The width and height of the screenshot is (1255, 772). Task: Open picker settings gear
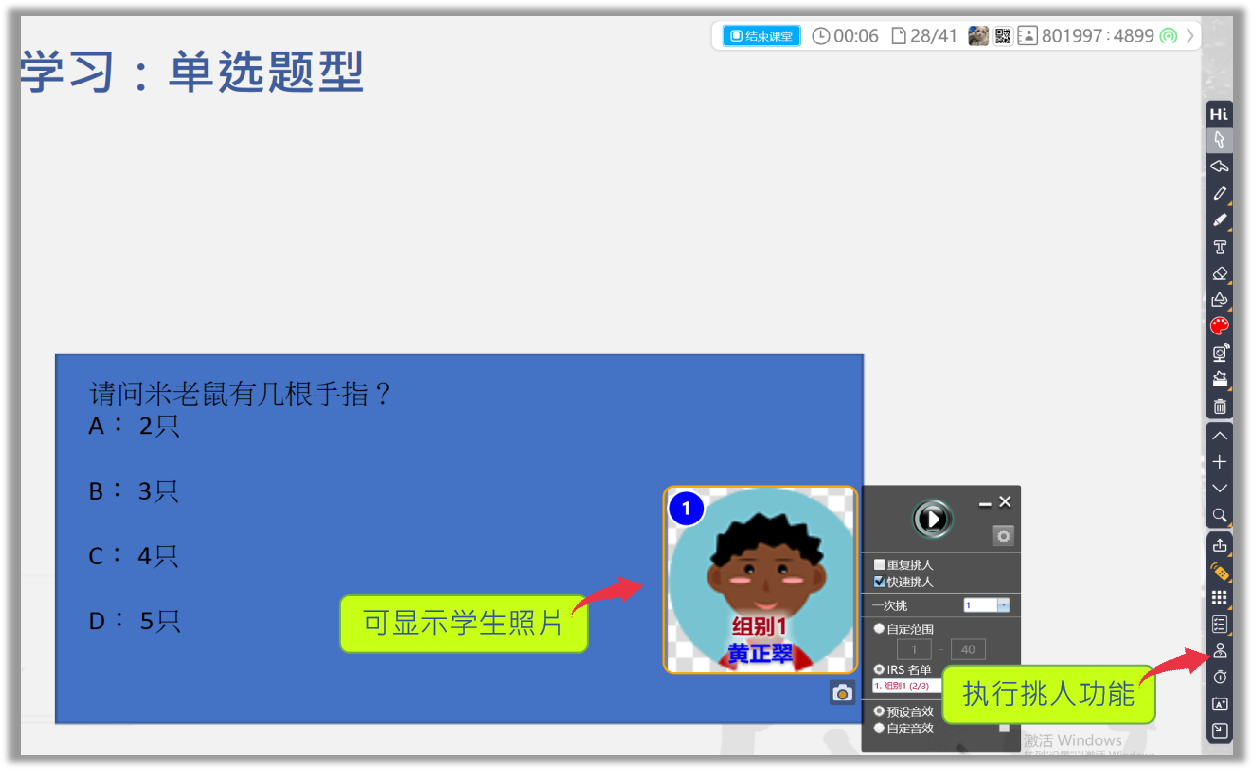click(1003, 536)
